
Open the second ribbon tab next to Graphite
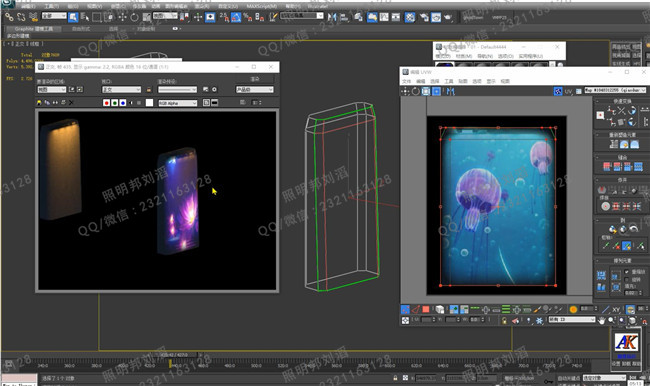click(81, 29)
